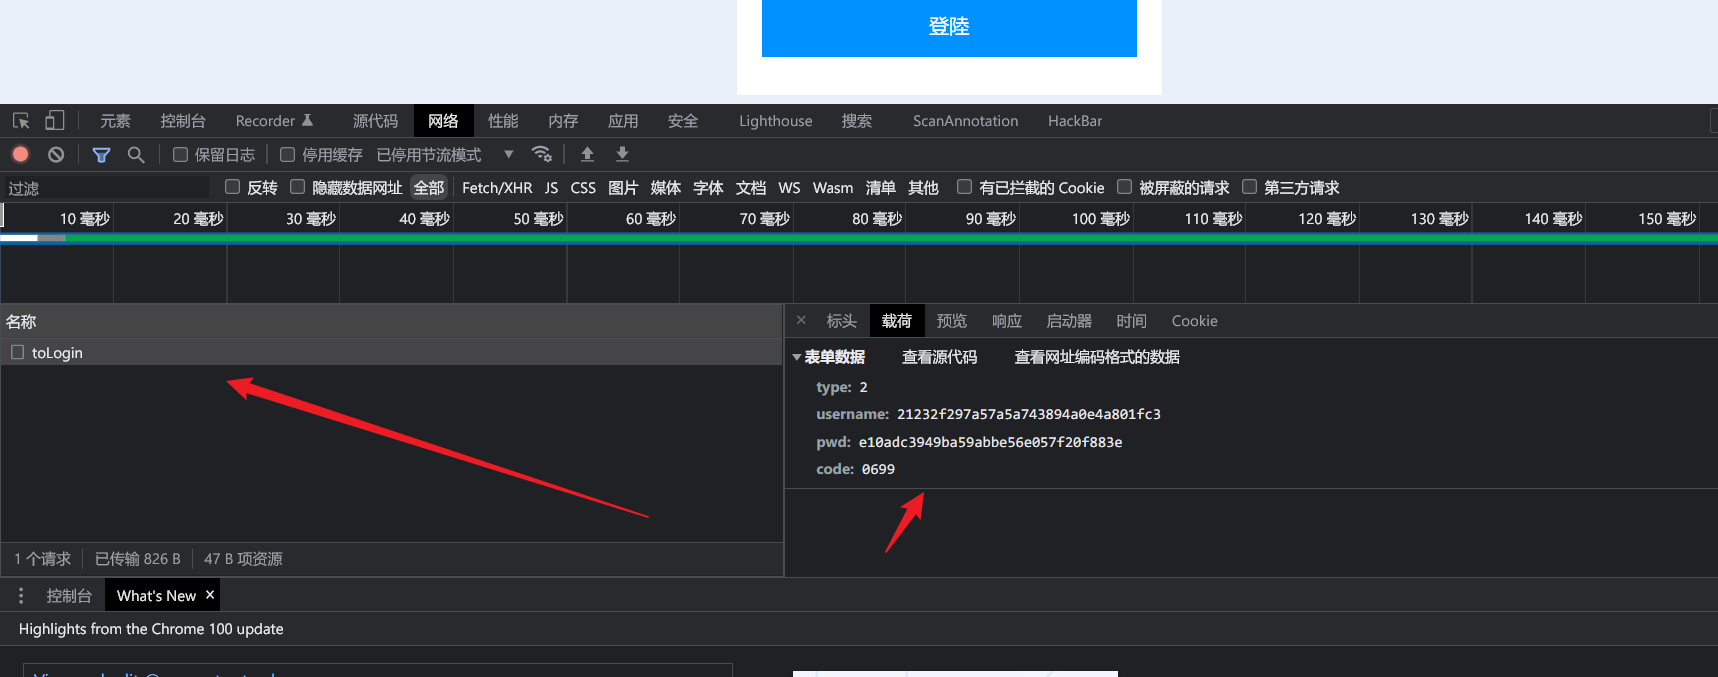Import HAR file upload arrow icon

[x=587, y=154]
